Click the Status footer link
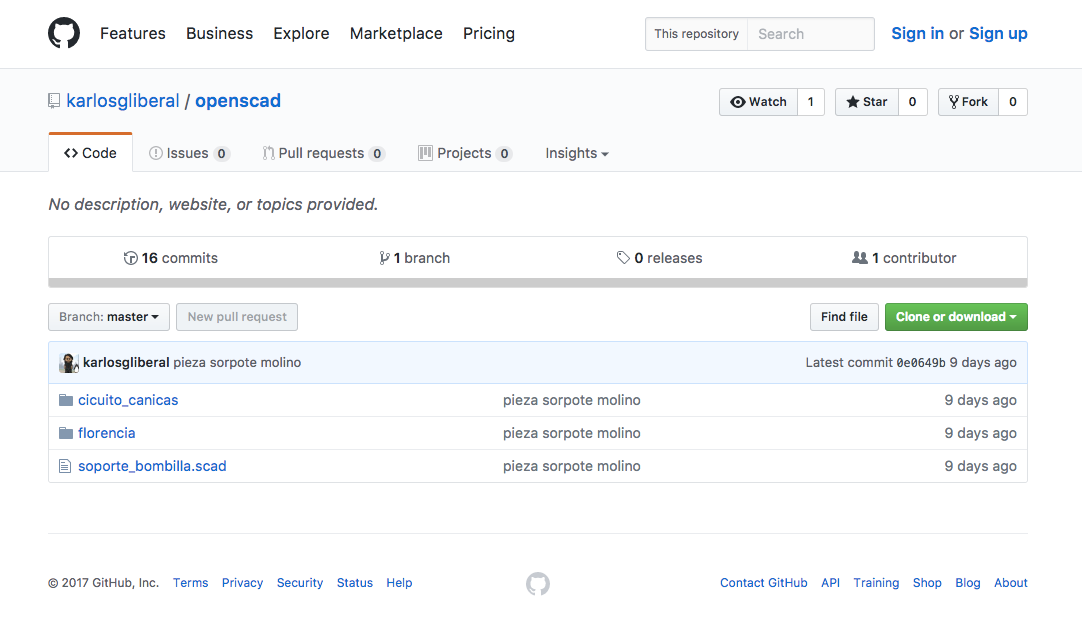The width and height of the screenshot is (1082, 643). coord(355,583)
